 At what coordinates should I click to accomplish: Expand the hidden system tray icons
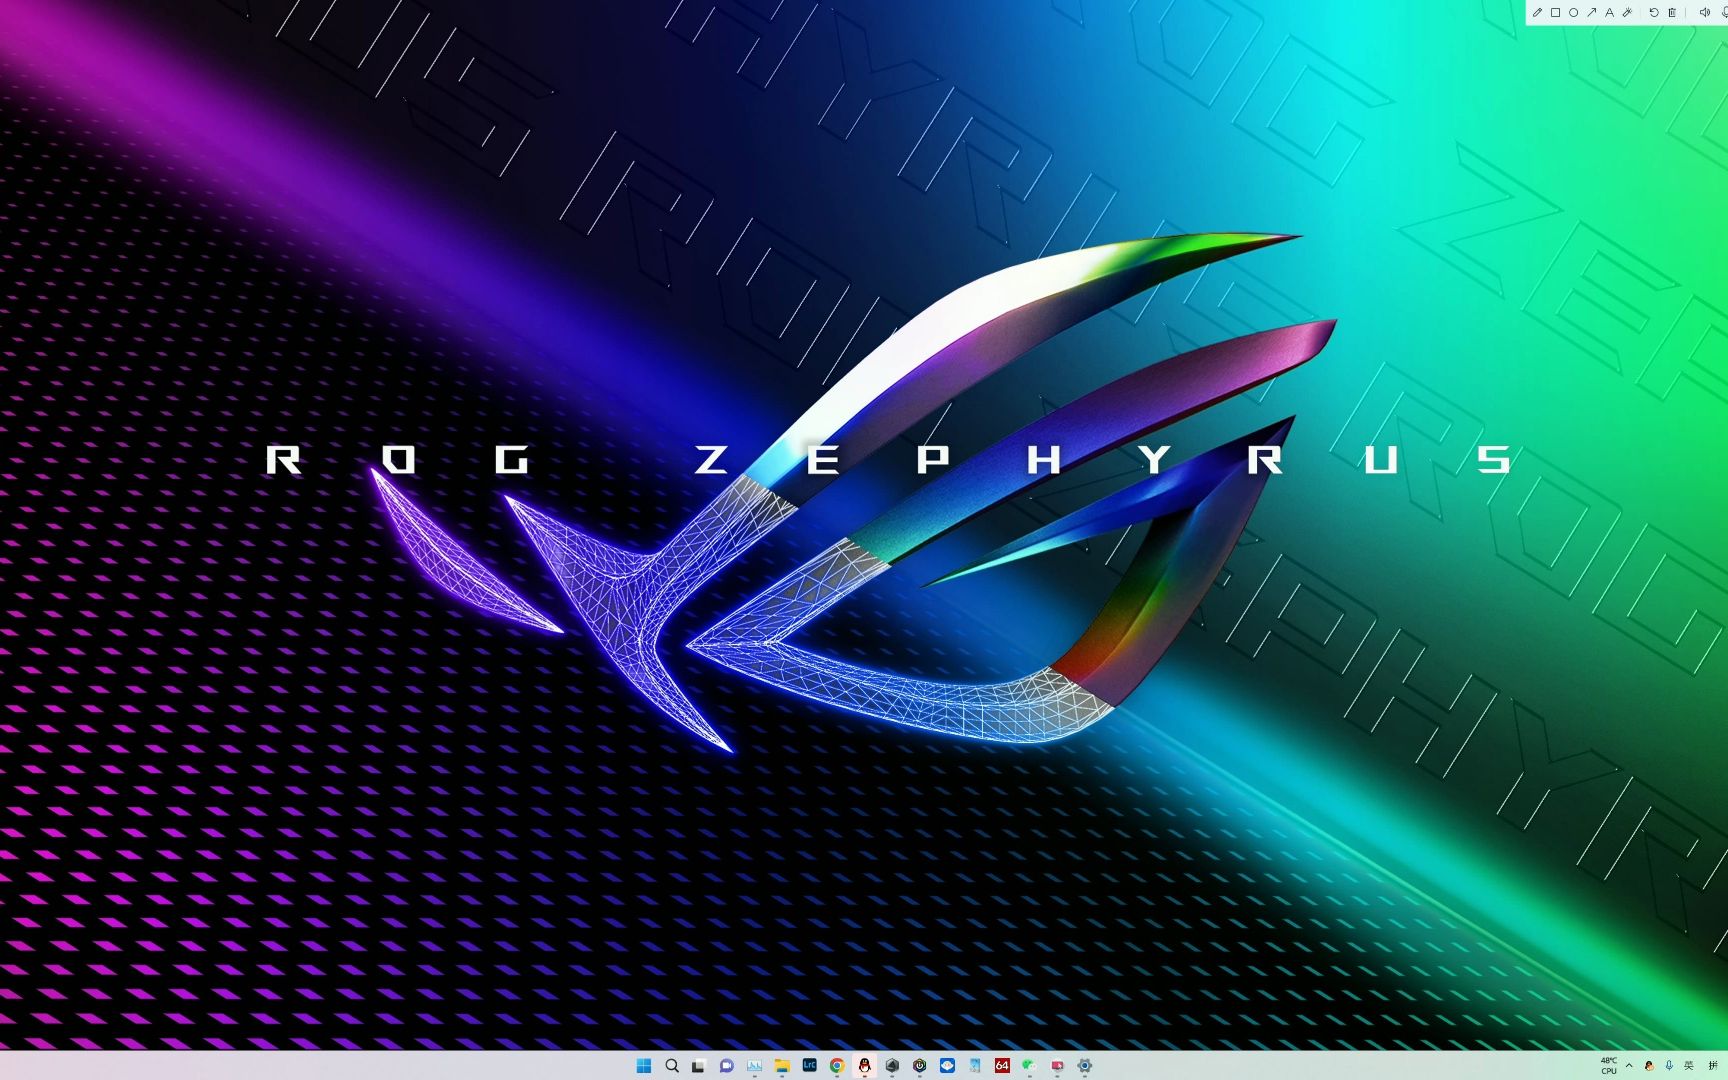coord(1629,1066)
